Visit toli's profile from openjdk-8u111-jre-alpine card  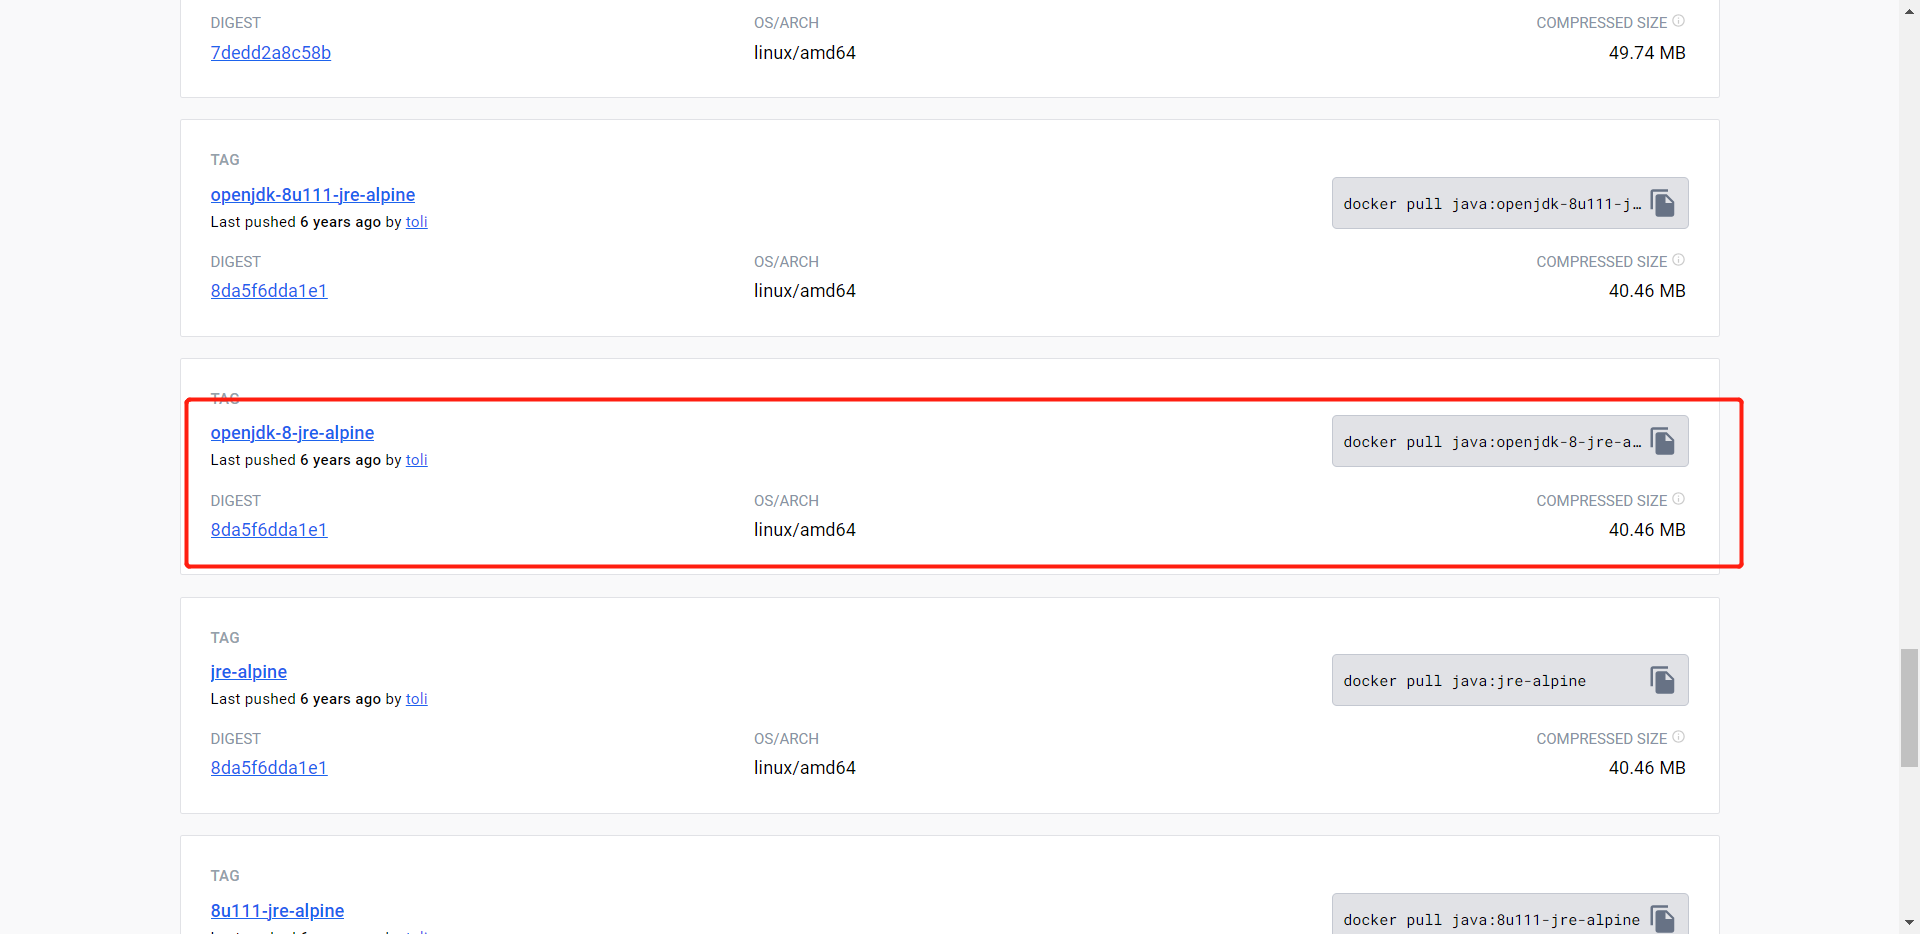pos(416,222)
